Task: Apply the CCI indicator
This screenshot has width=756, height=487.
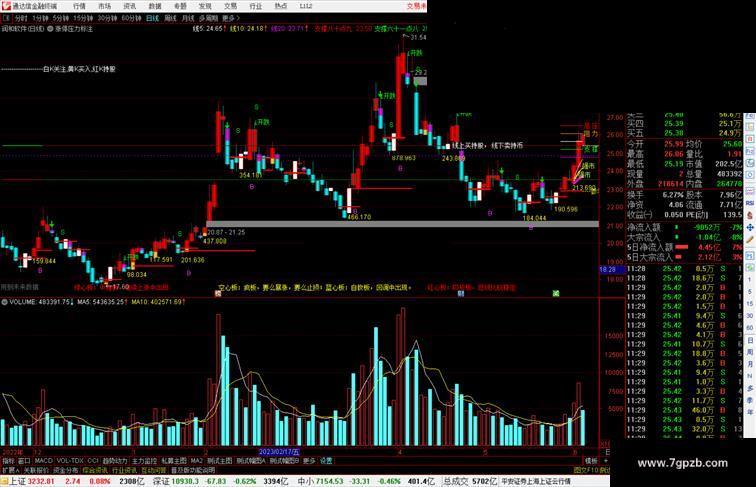Action: [x=93, y=461]
